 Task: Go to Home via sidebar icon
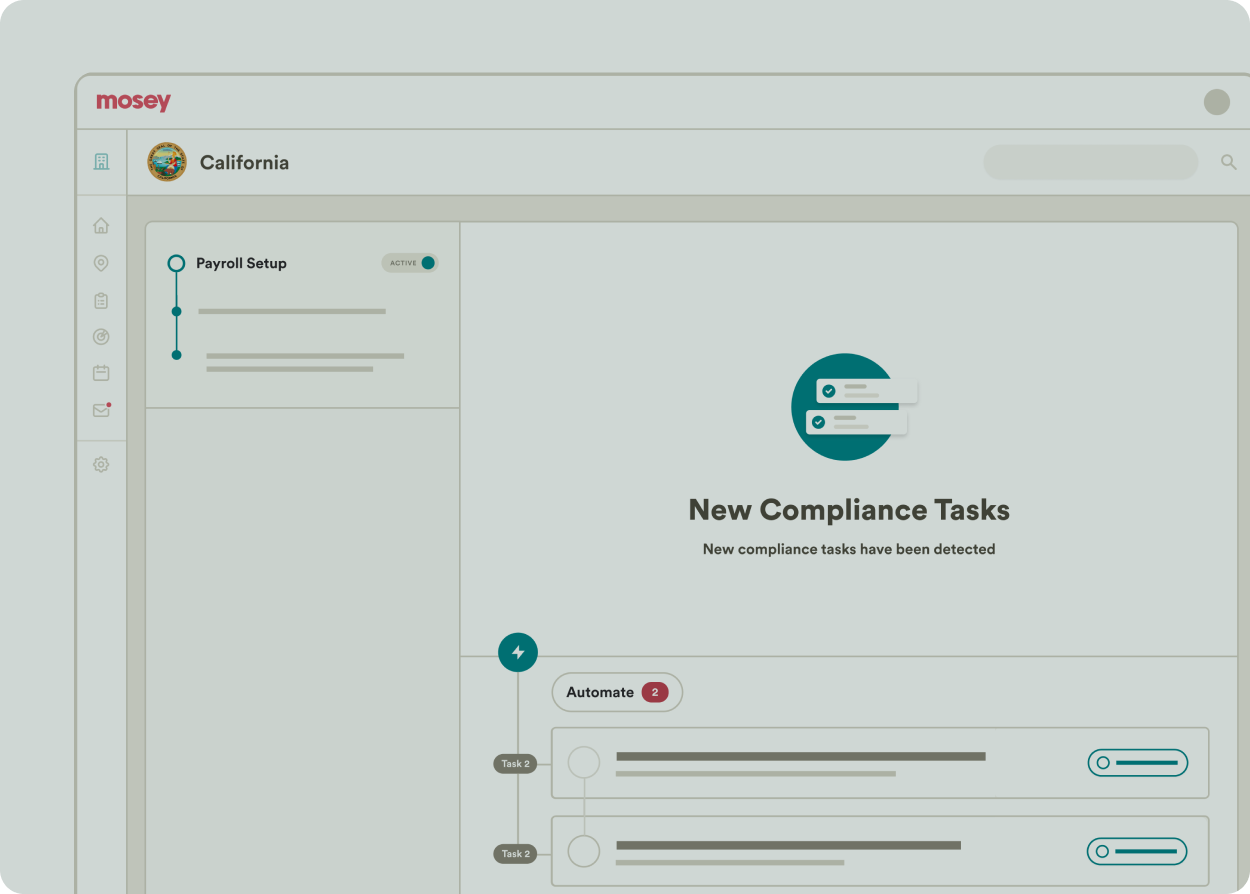(x=101, y=226)
